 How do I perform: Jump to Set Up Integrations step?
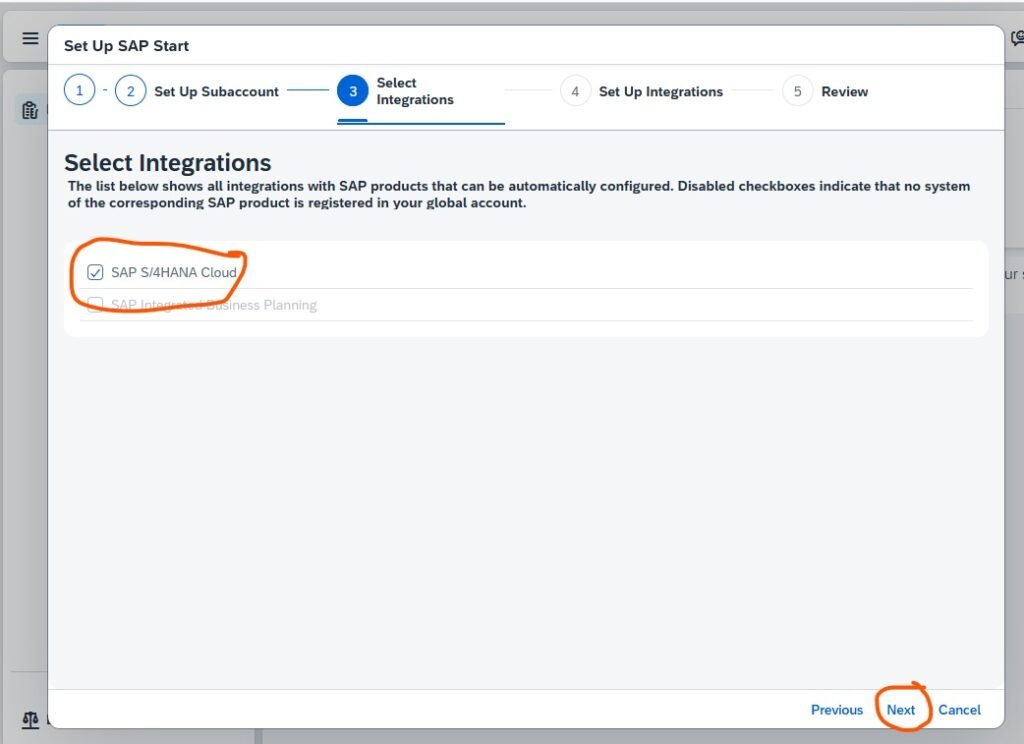coord(660,91)
